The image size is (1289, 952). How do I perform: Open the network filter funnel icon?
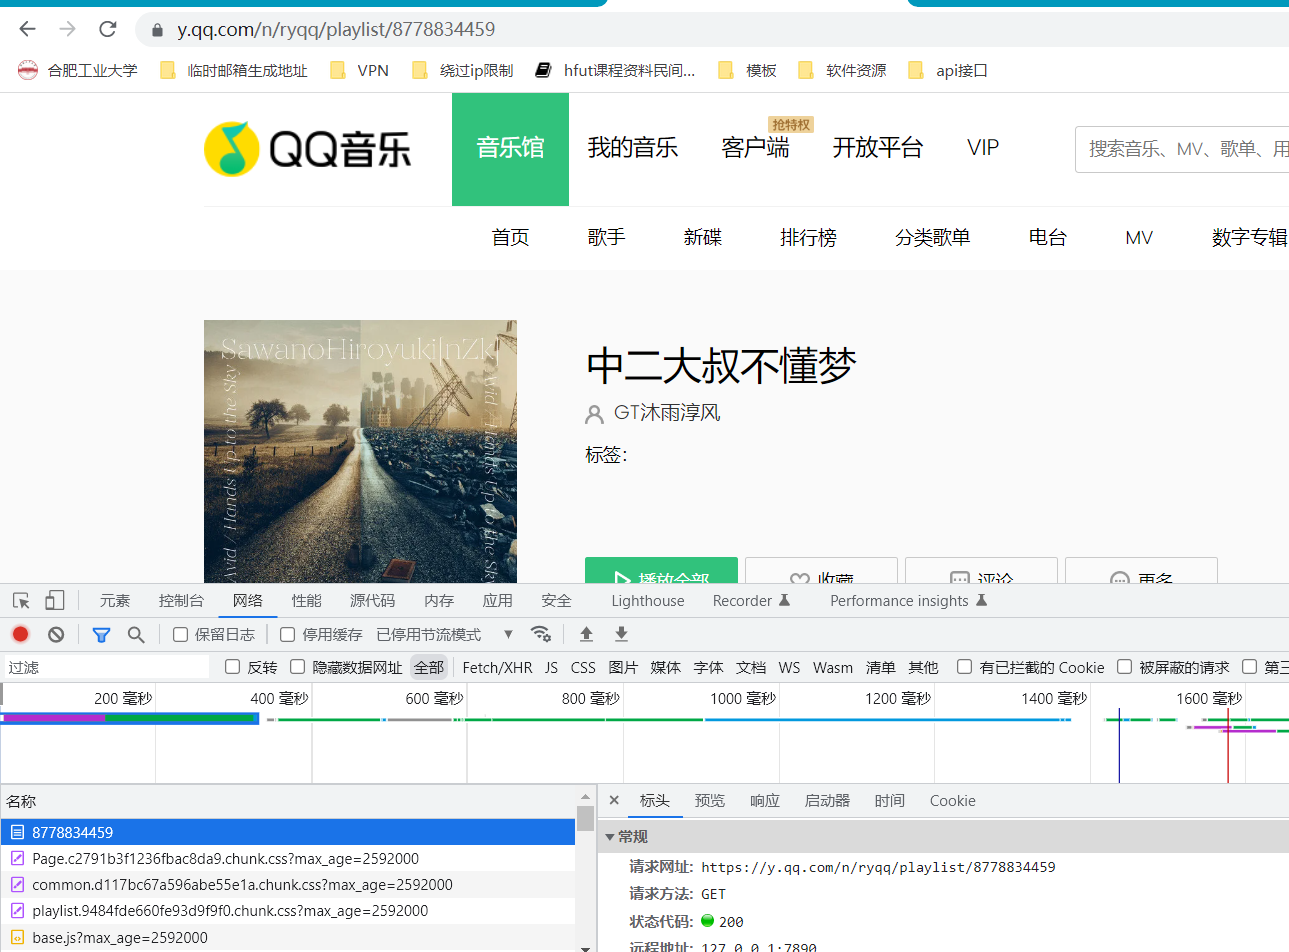[100, 634]
